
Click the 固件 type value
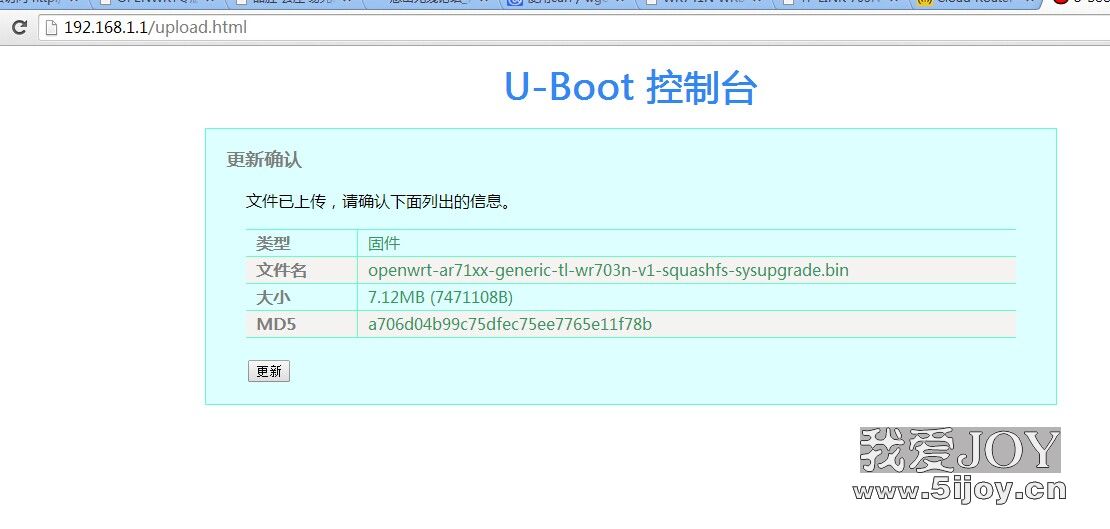[384, 244]
